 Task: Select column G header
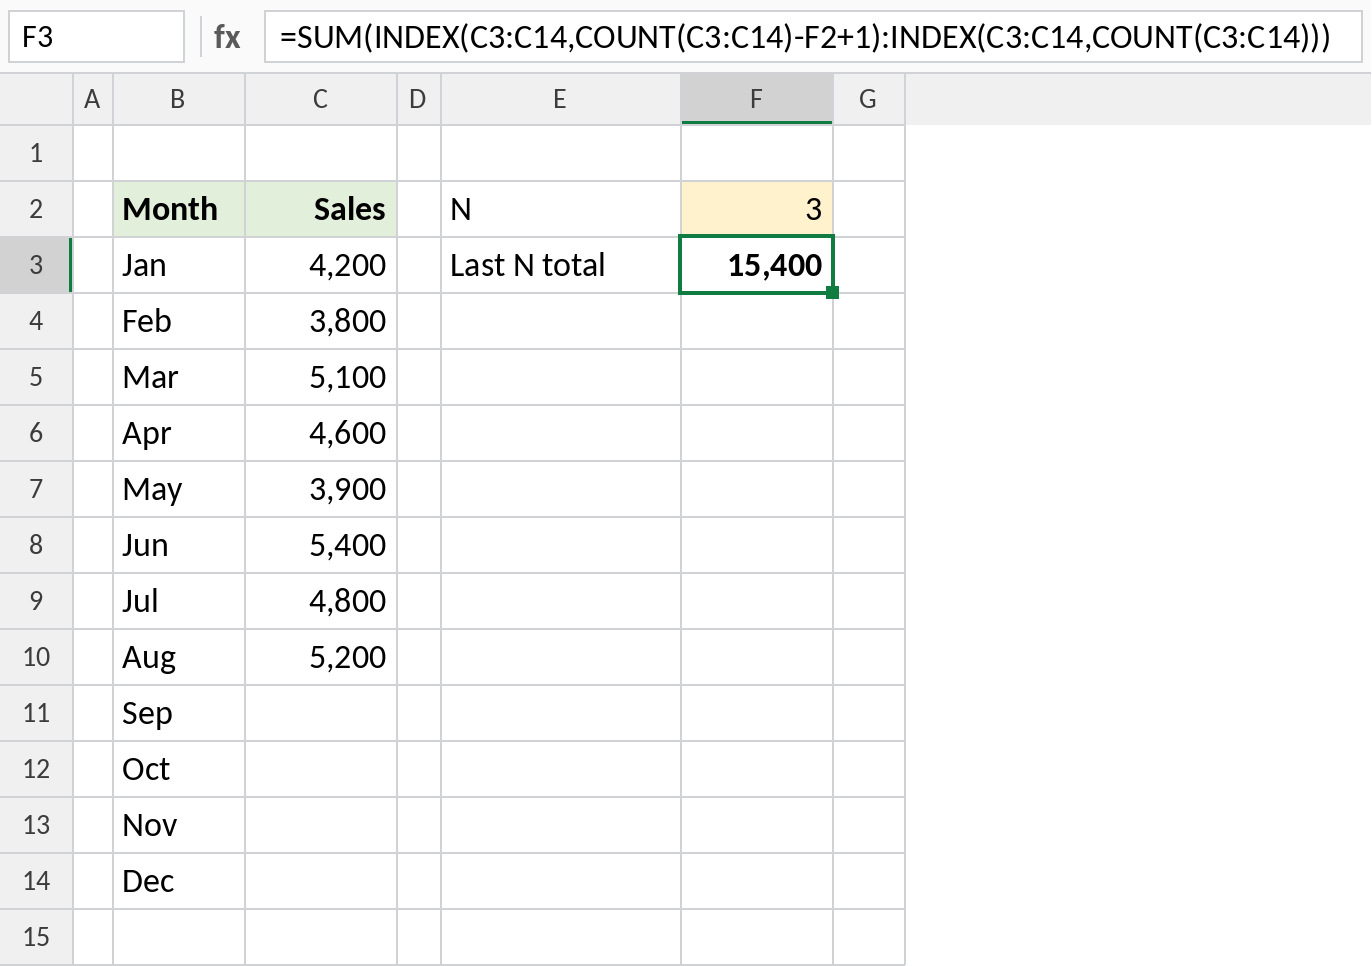(x=869, y=99)
